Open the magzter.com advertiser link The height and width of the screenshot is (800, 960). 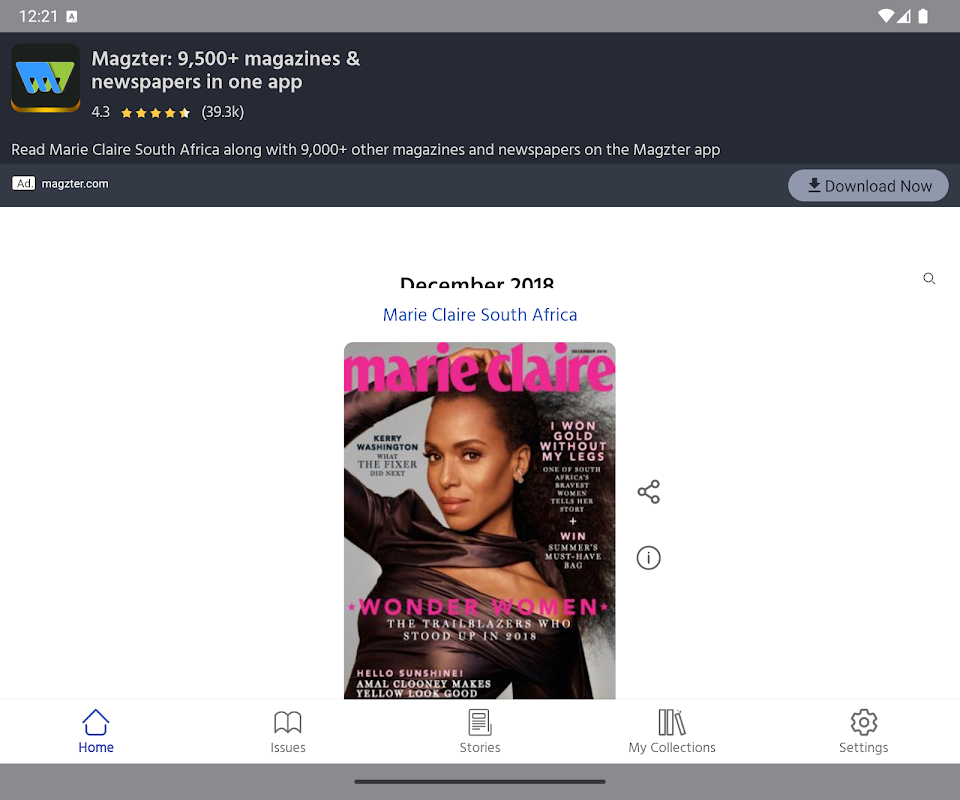75,184
